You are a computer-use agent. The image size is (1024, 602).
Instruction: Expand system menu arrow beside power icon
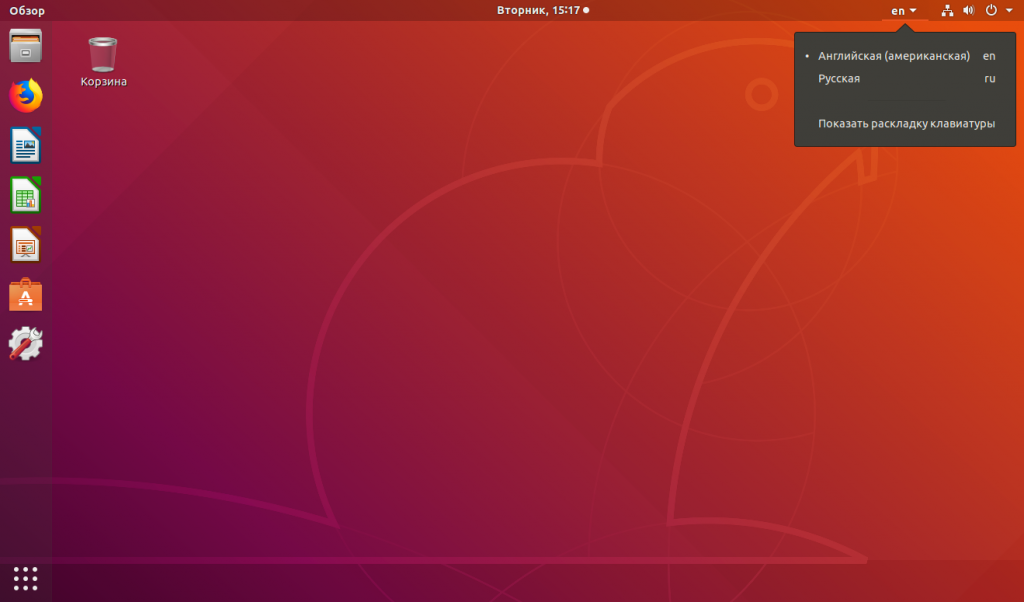point(1007,11)
